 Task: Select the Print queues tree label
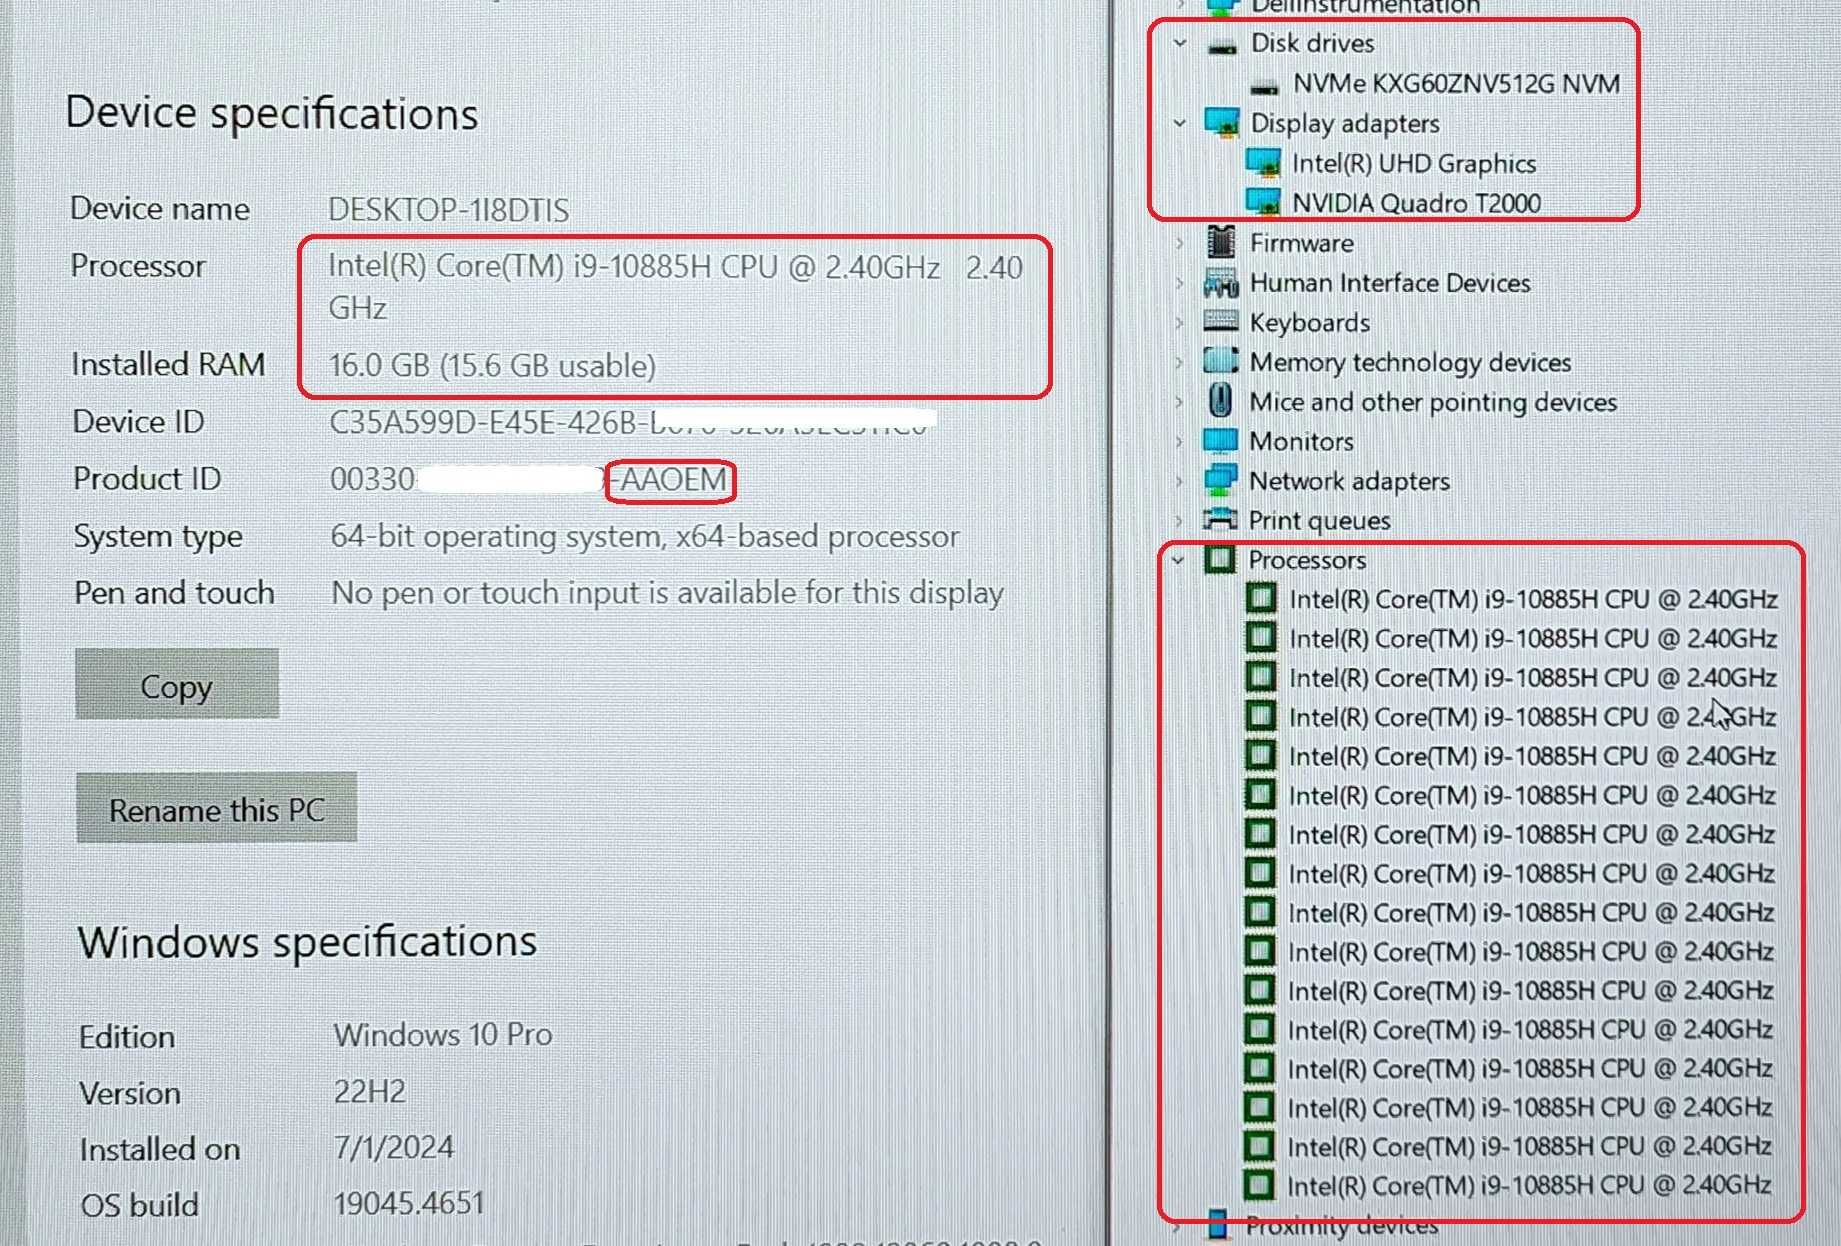click(1319, 520)
